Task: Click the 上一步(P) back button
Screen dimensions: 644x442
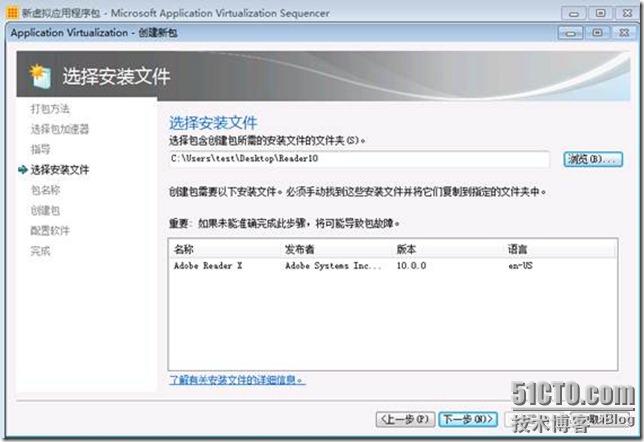Action: tap(405, 419)
